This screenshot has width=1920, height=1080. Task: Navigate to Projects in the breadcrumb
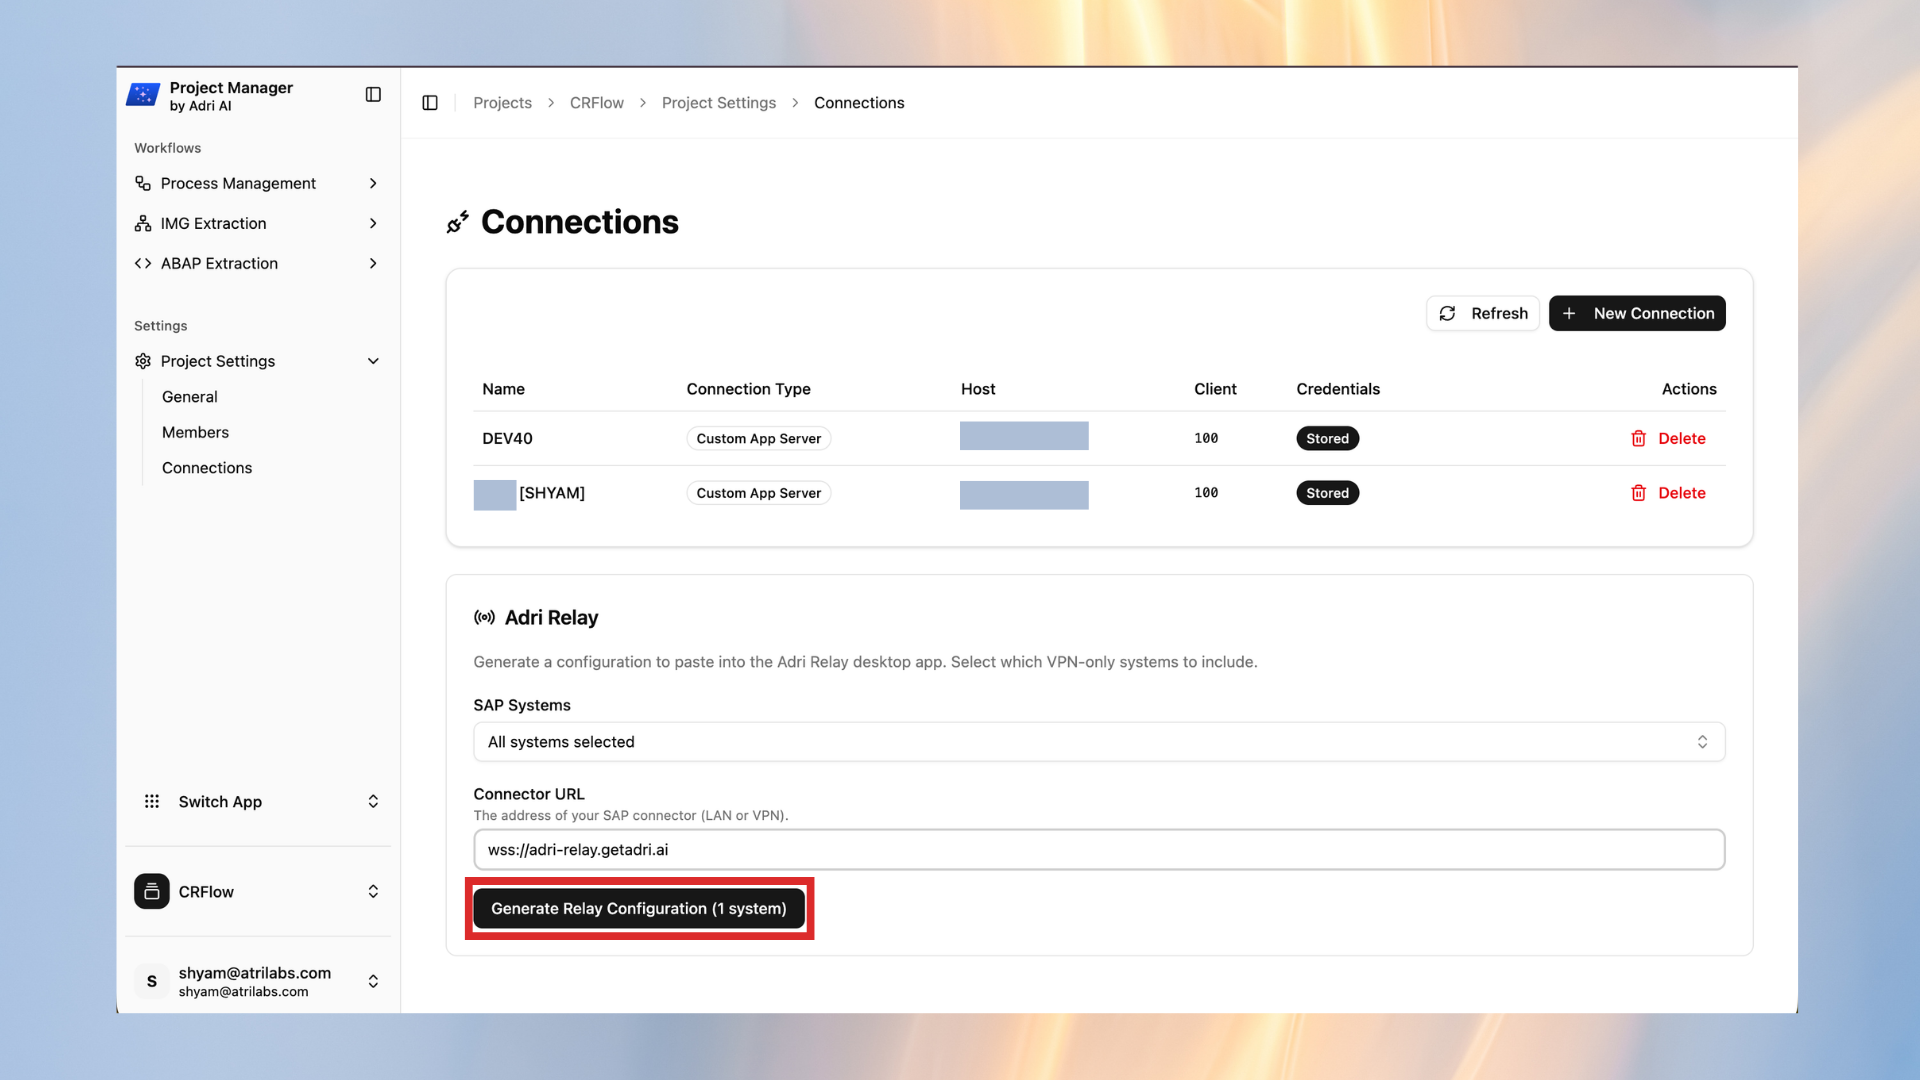pyautogui.click(x=502, y=102)
